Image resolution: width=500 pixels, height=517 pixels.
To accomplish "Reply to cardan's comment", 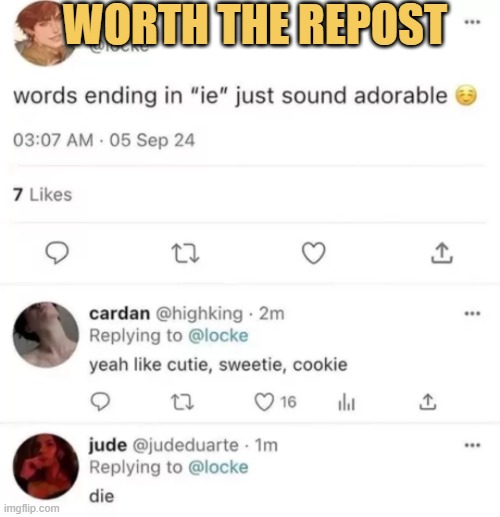I will [100, 402].
